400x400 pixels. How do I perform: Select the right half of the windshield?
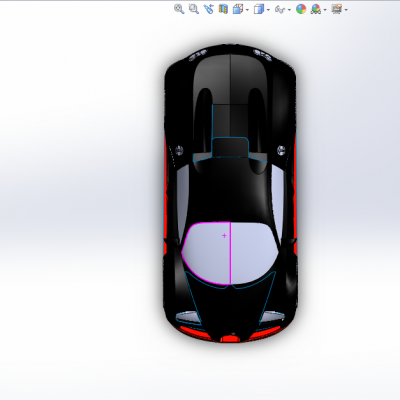[253, 253]
